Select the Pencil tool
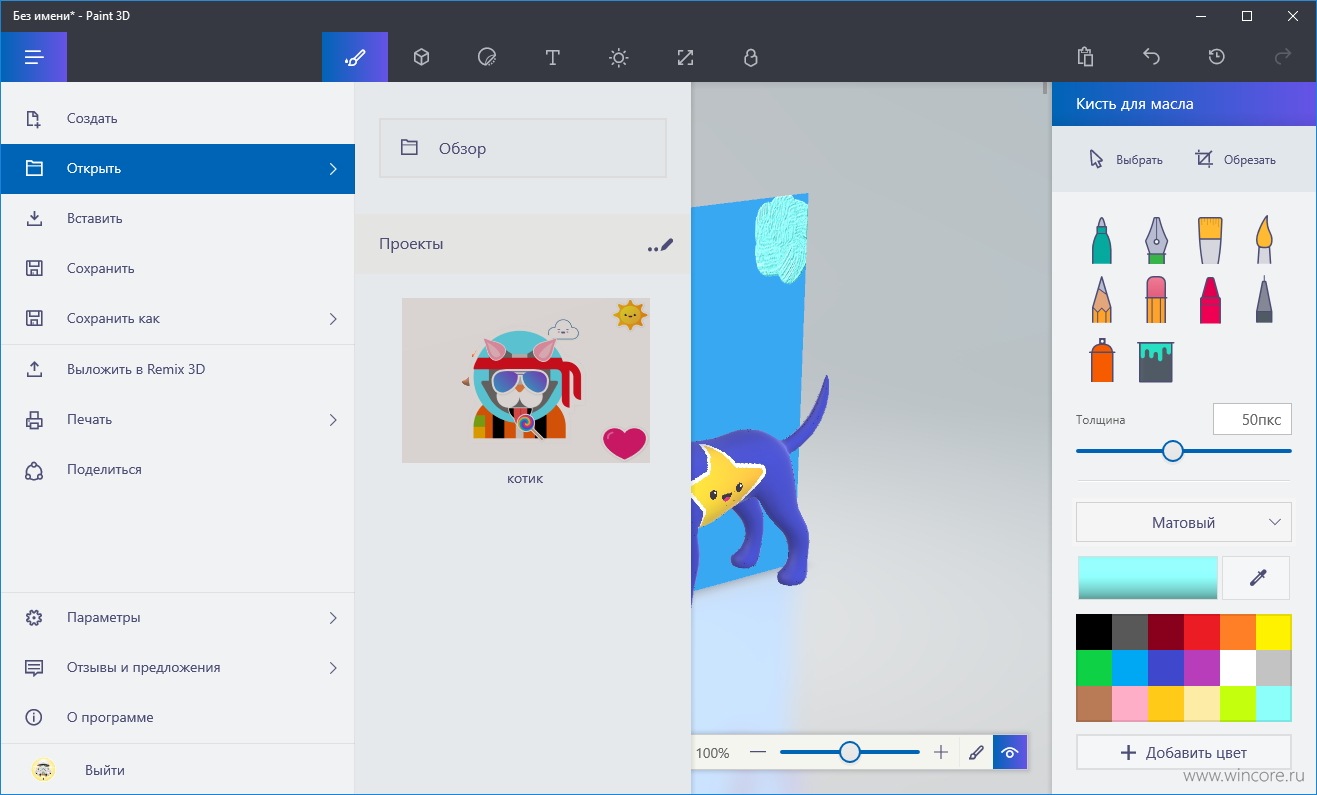 1101,300
